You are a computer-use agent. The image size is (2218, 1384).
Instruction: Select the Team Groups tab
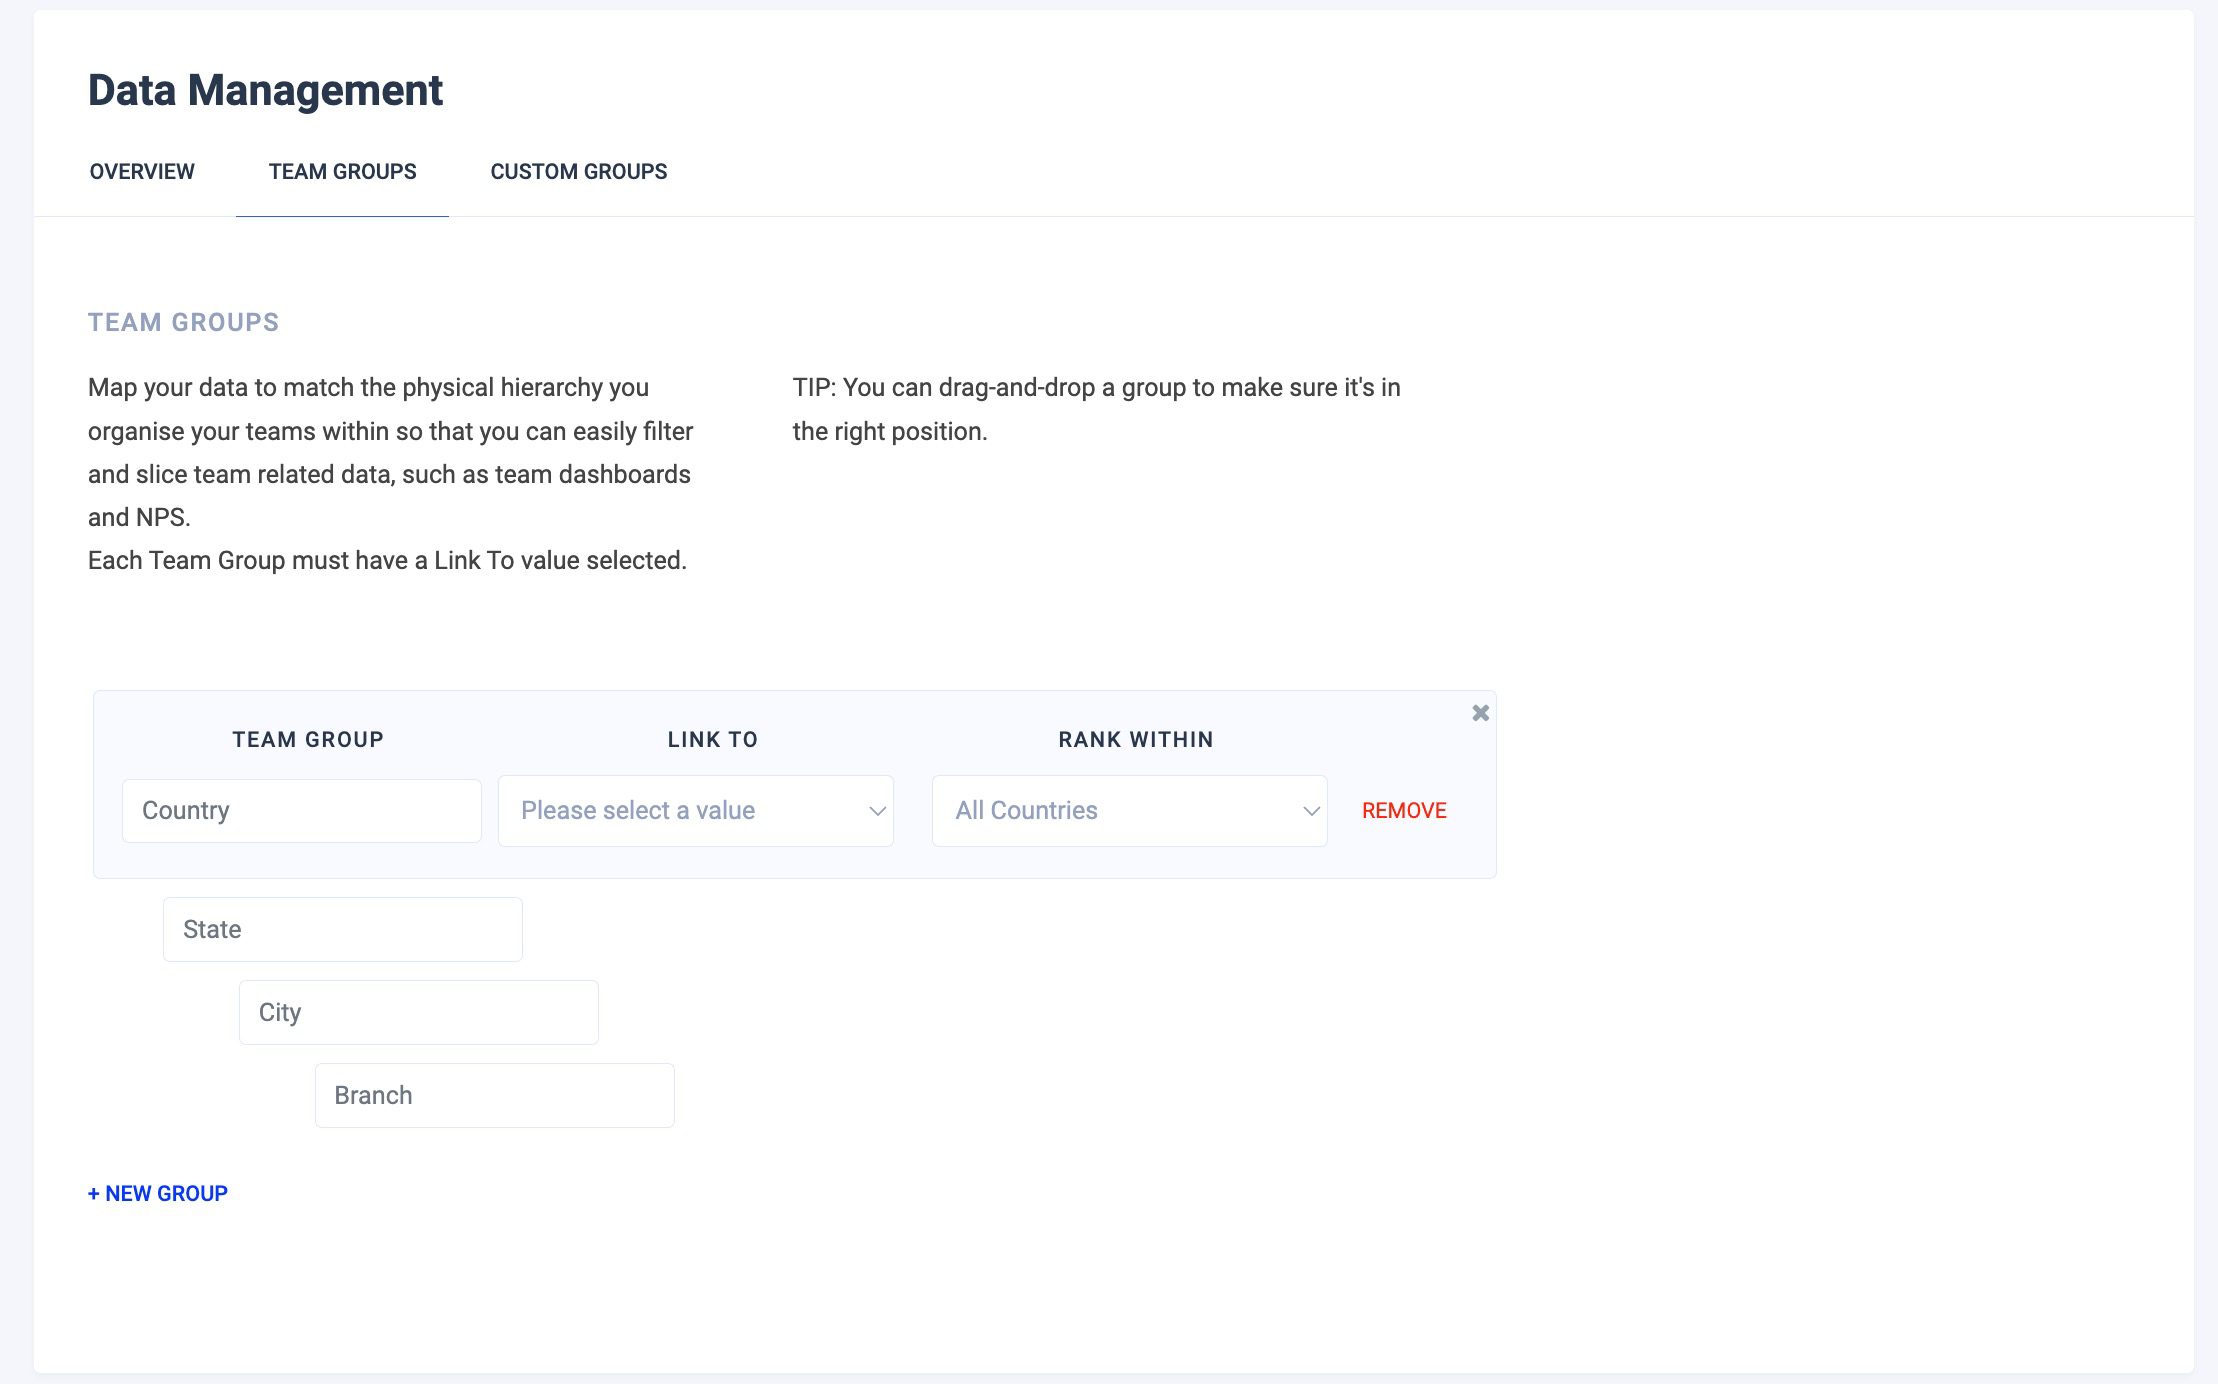(342, 172)
